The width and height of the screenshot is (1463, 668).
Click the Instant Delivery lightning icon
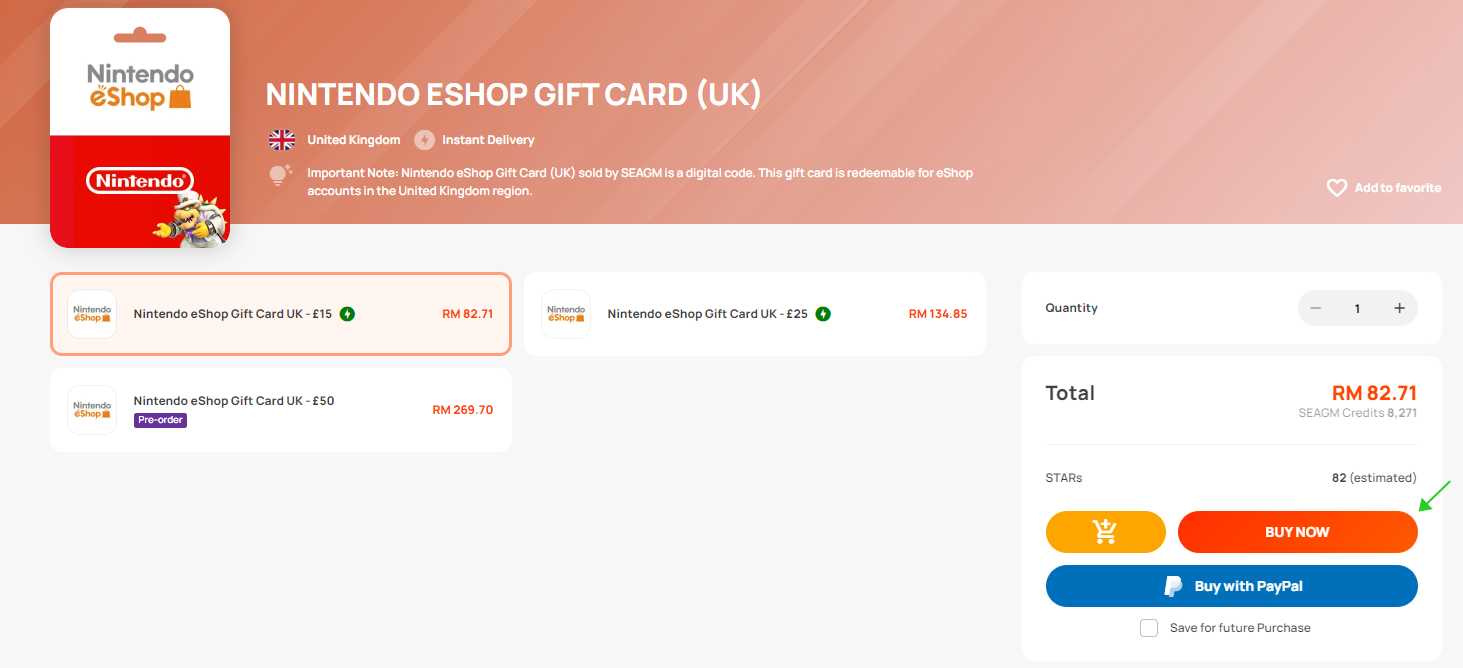pyautogui.click(x=425, y=140)
